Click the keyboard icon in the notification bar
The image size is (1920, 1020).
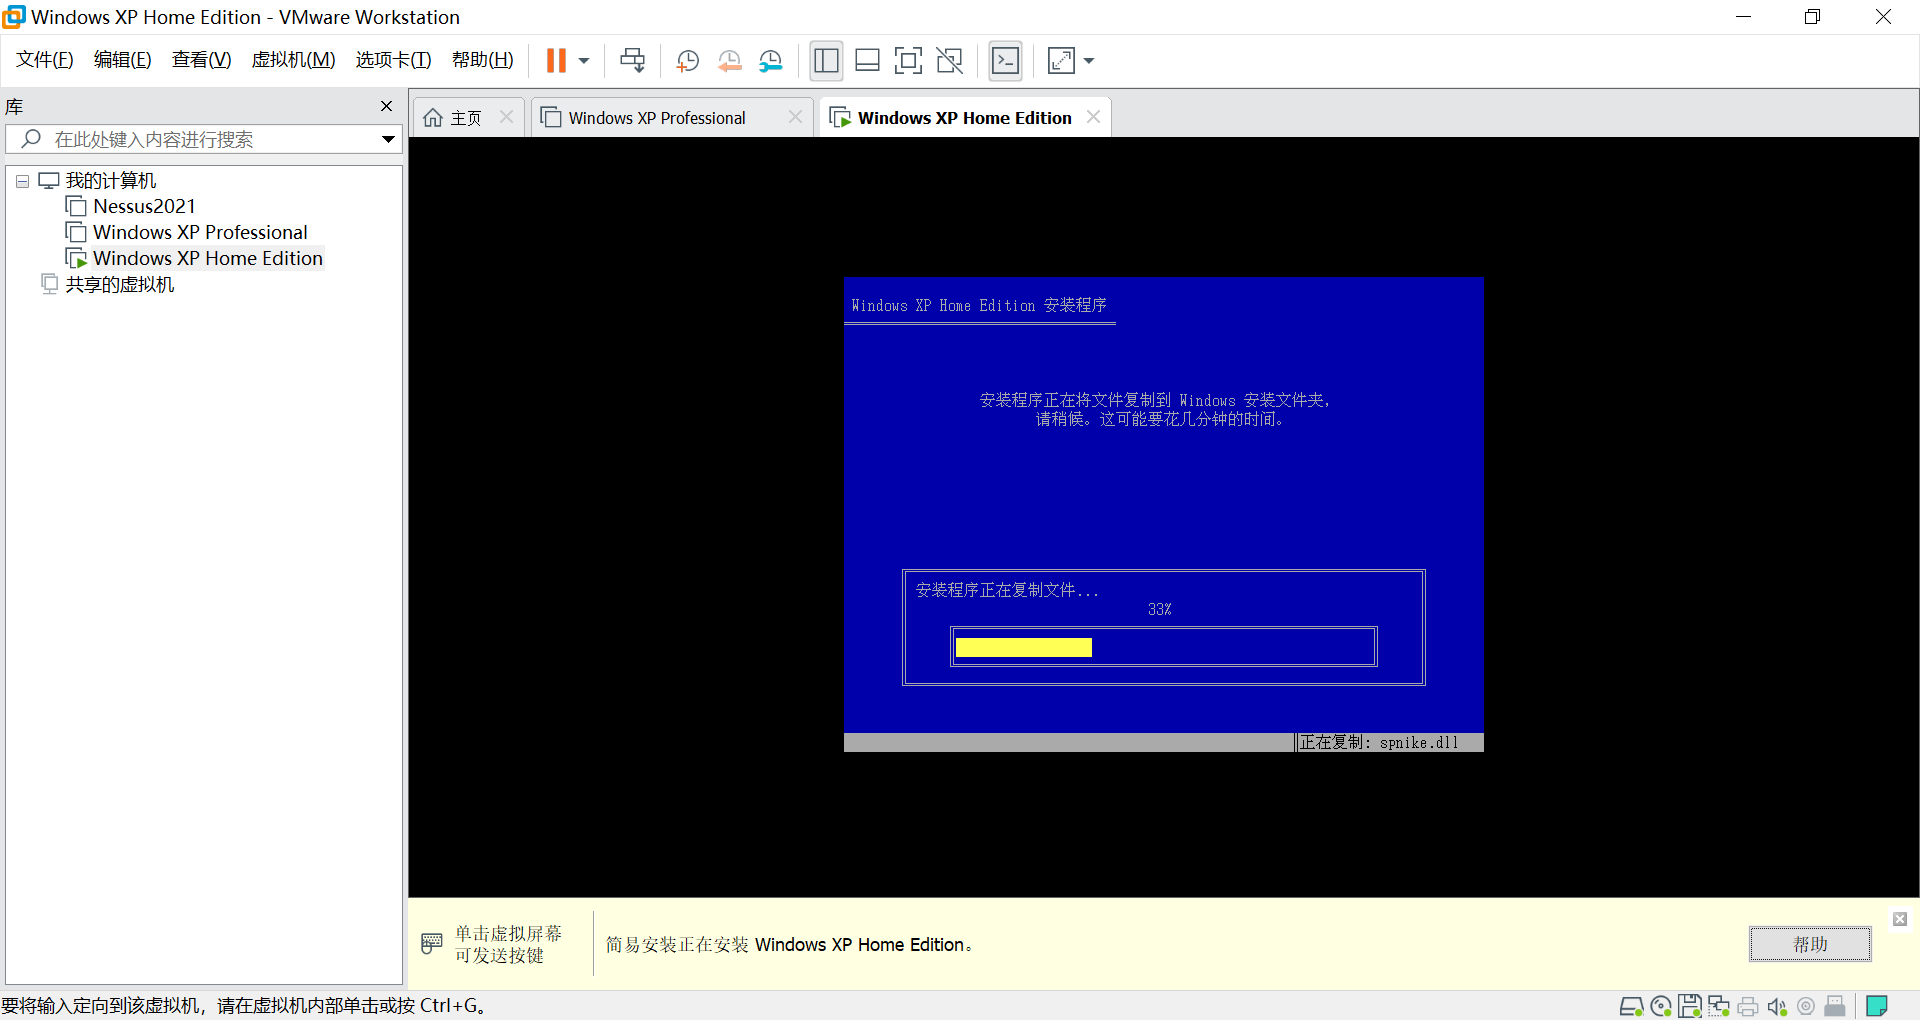(432, 943)
